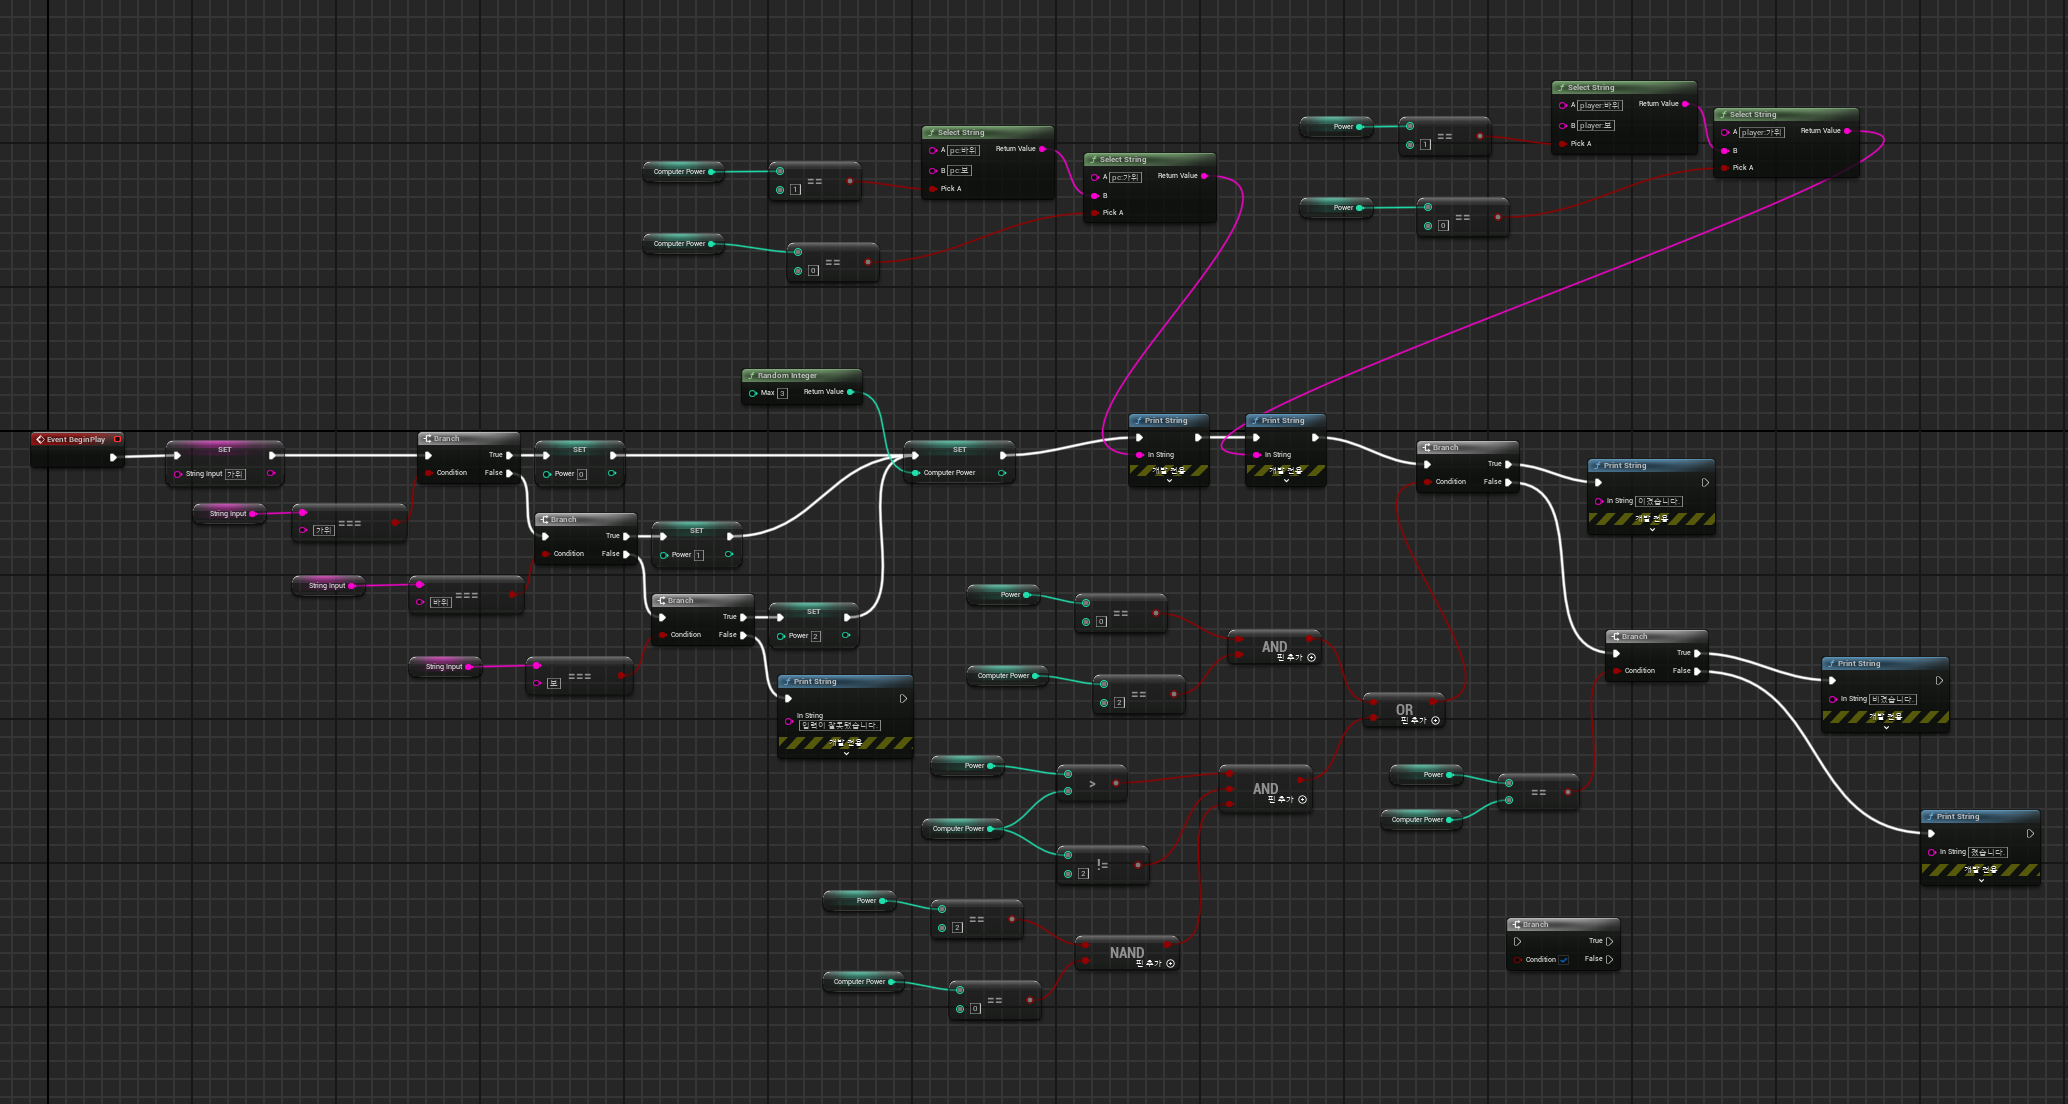The height and width of the screenshot is (1104, 2068).
Task: Click the add-pin plus icon on OR node
Action: (1436, 721)
